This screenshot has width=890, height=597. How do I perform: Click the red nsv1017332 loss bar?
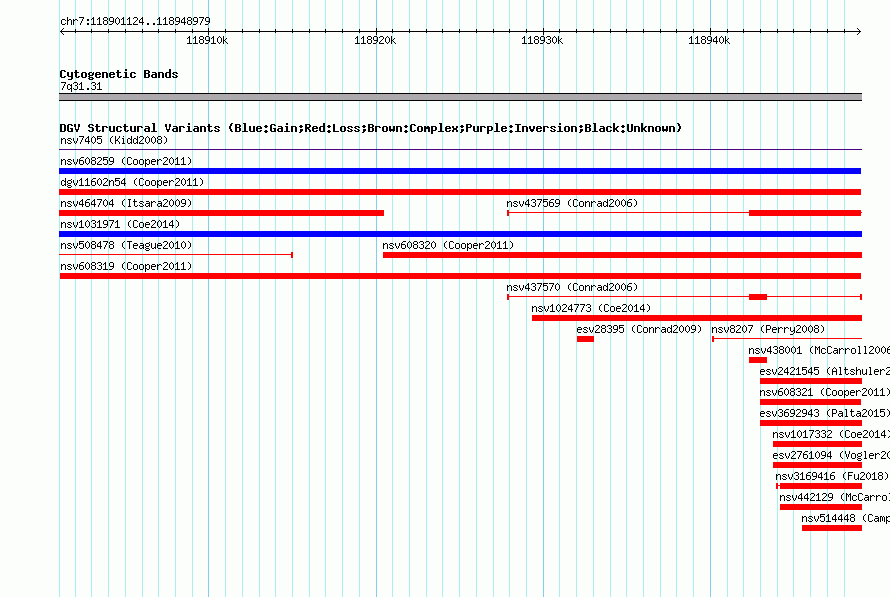[x=817, y=444]
